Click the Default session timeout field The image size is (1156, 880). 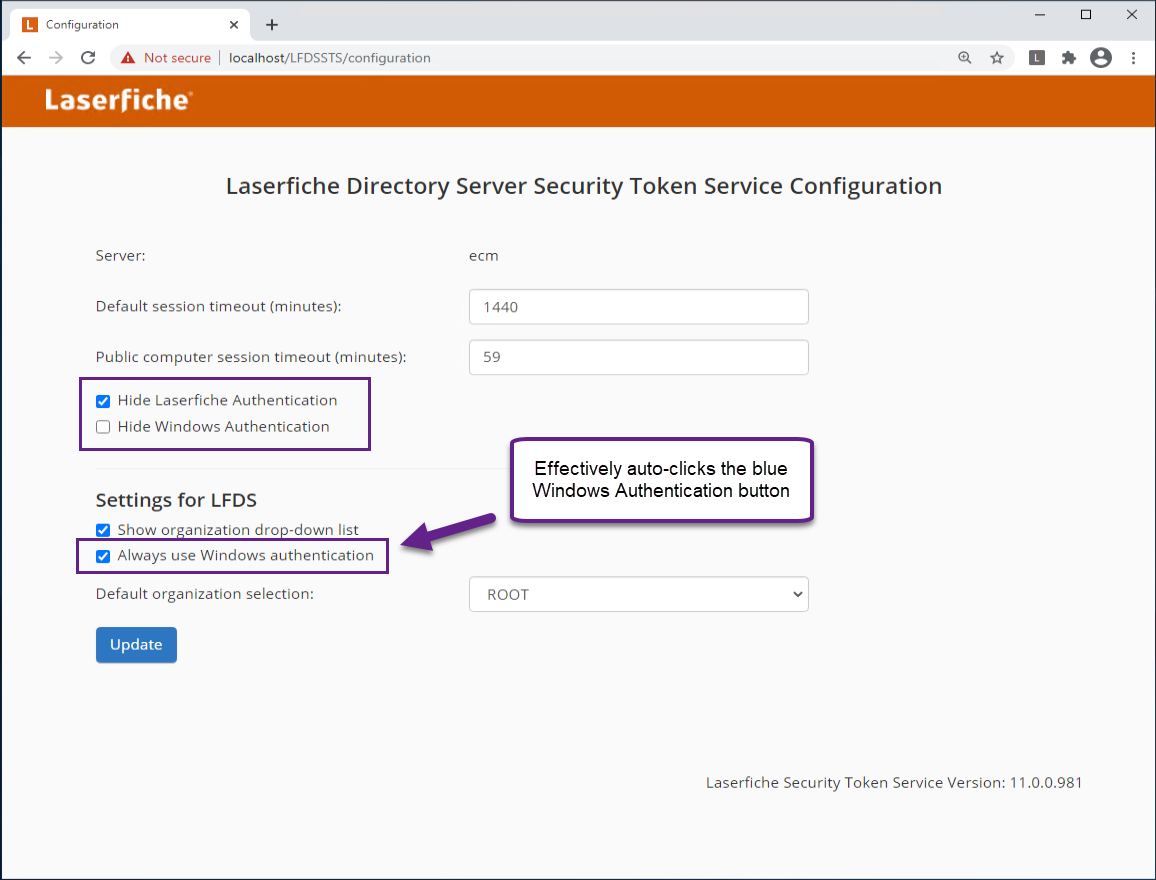point(638,307)
